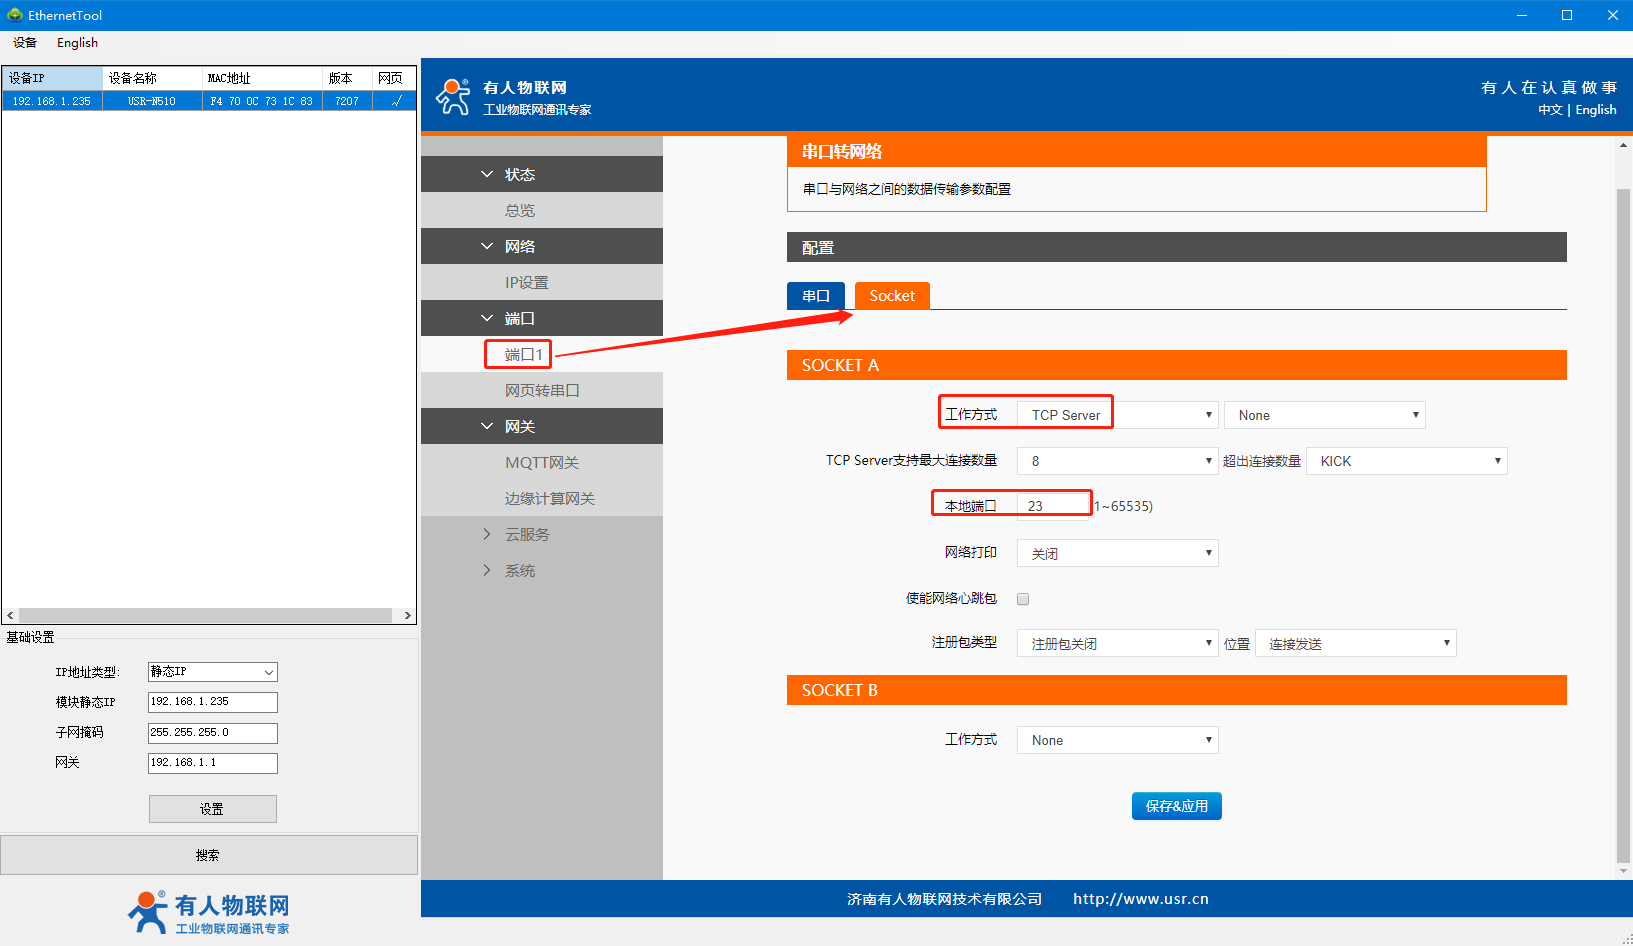1633x946 pixels.
Task: Collapse the 状态 section chevron
Action: click(487, 174)
